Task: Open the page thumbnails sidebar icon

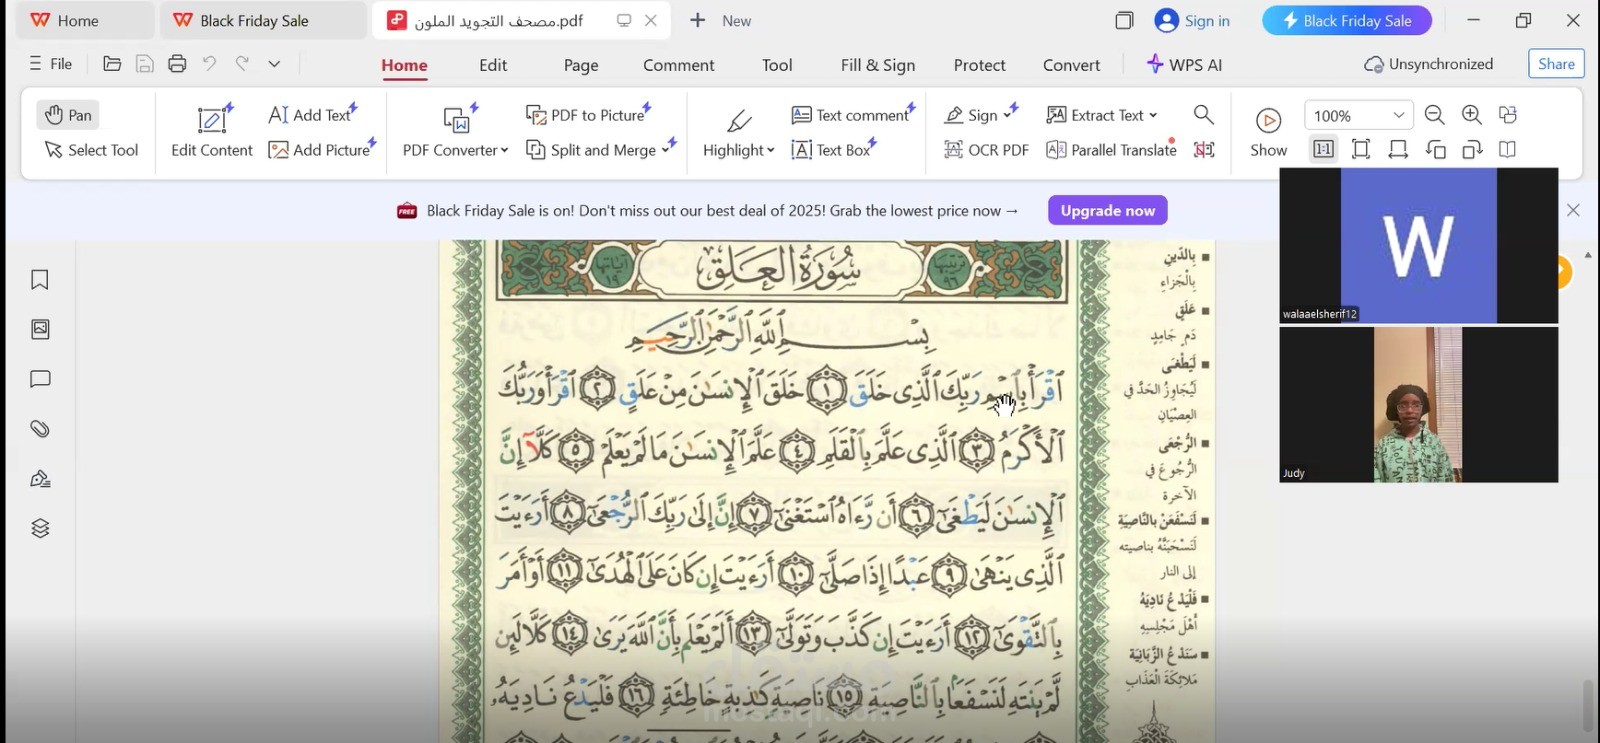Action: [40, 329]
